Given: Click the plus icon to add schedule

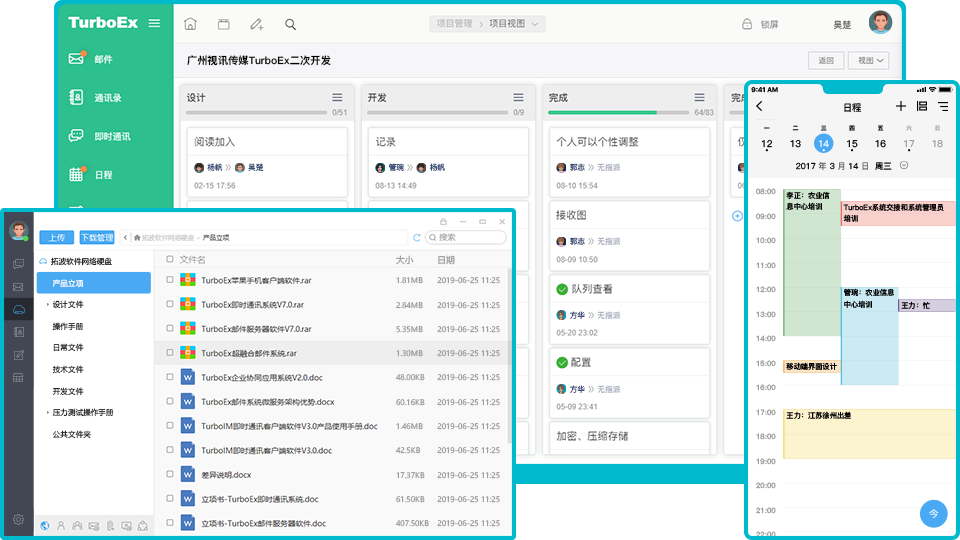Looking at the screenshot, I should [900, 106].
